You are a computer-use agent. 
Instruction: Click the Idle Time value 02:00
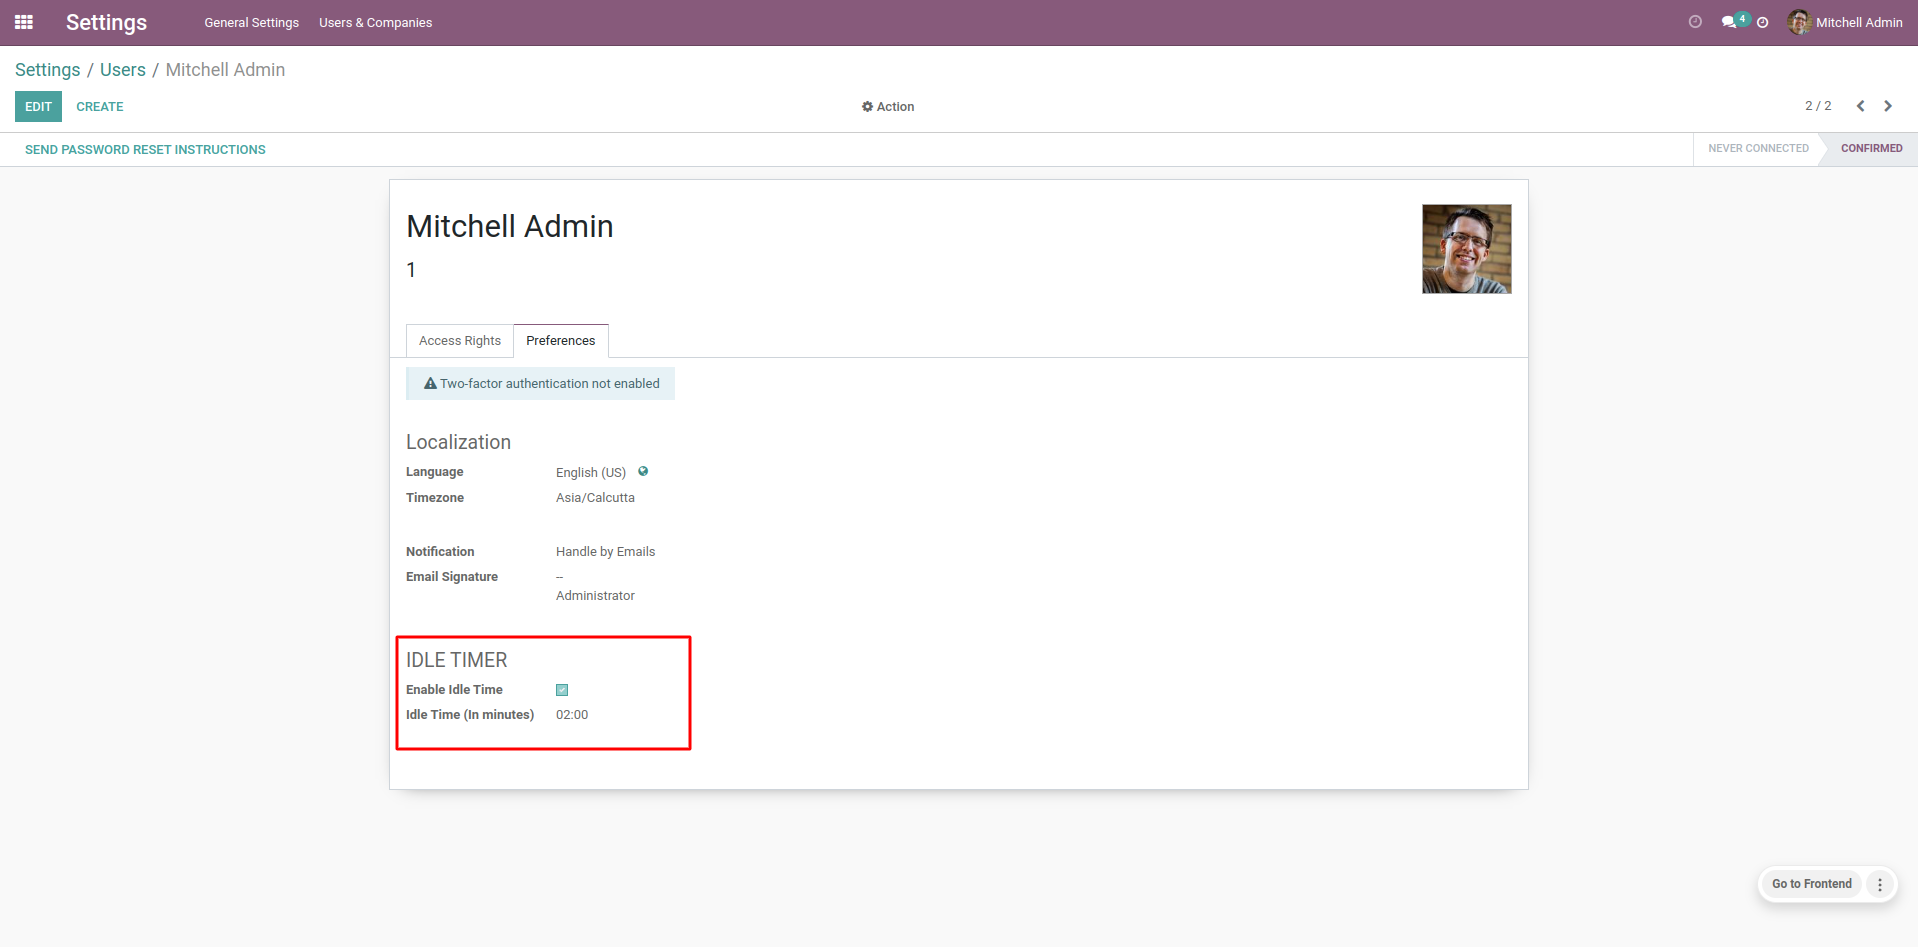pyautogui.click(x=572, y=715)
